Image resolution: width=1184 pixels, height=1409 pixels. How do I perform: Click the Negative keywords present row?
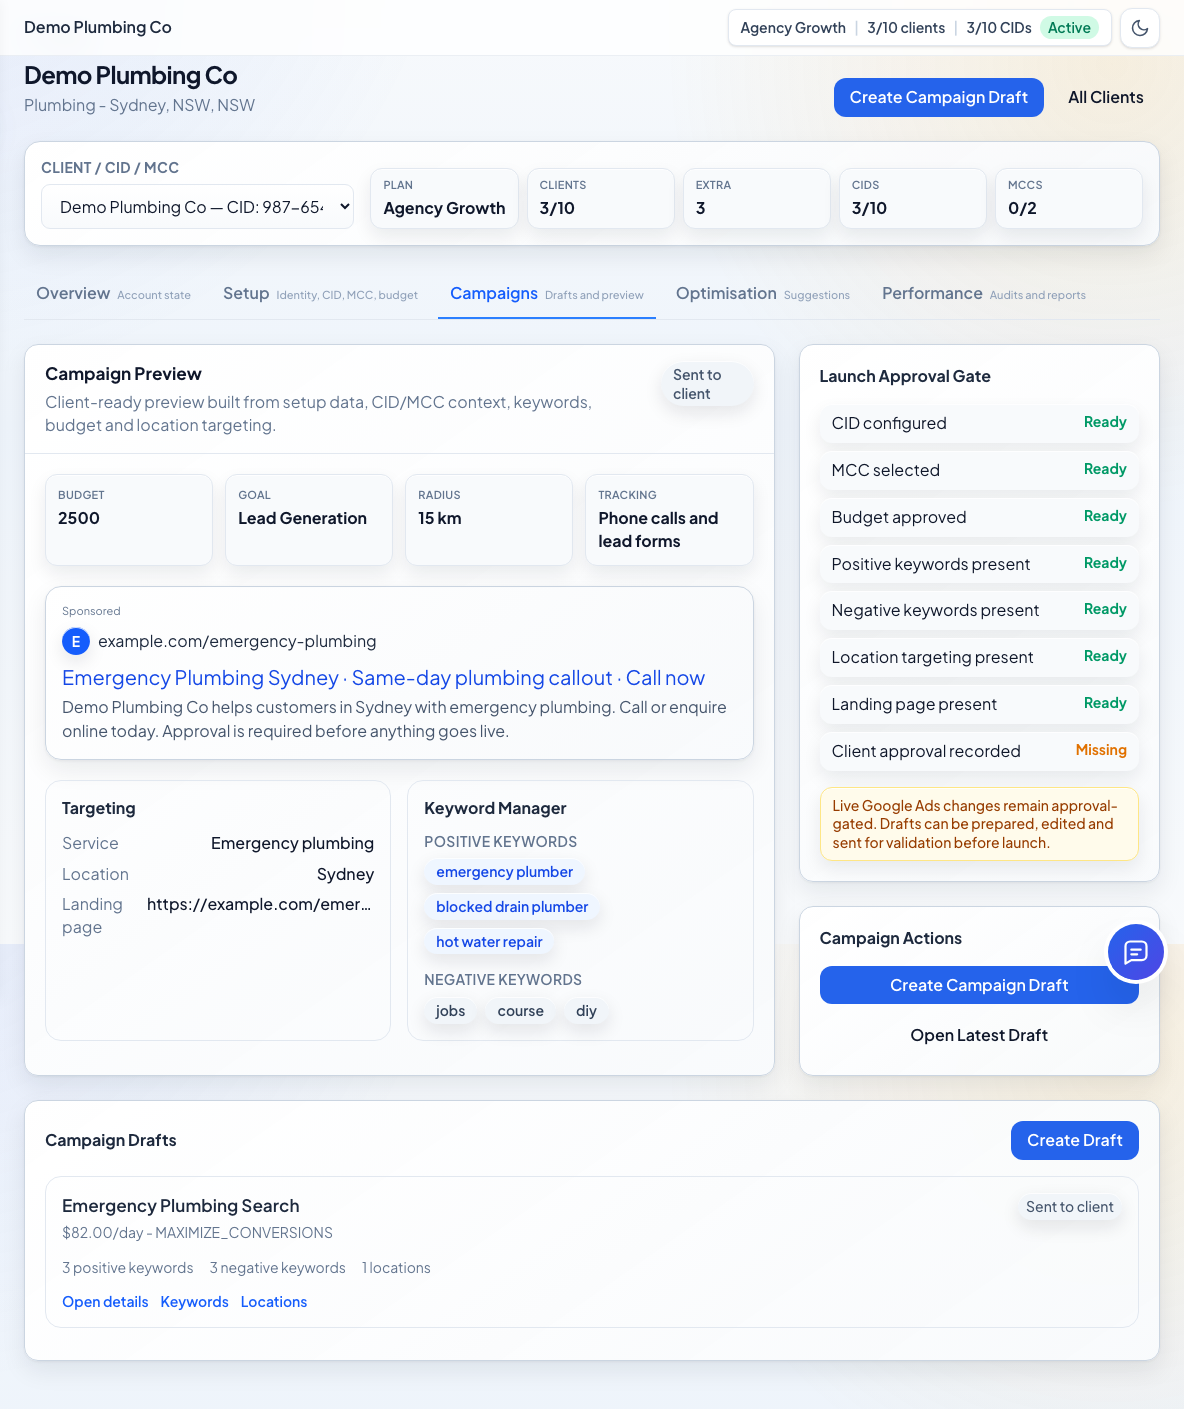click(x=979, y=610)
